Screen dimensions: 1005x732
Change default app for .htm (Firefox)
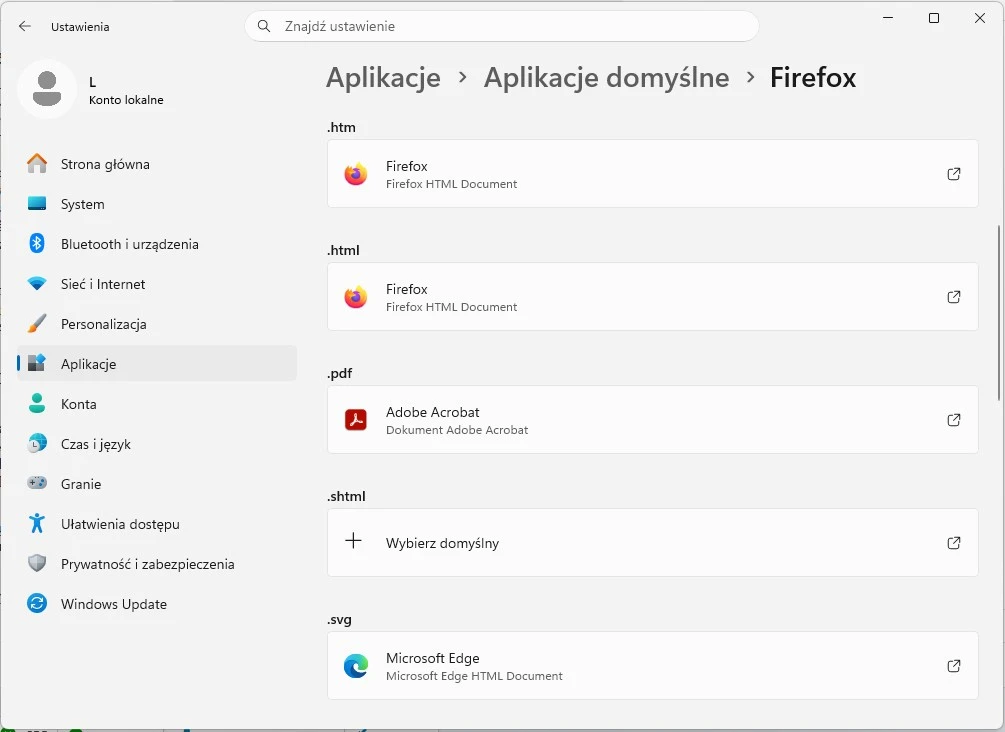point(652,174)
